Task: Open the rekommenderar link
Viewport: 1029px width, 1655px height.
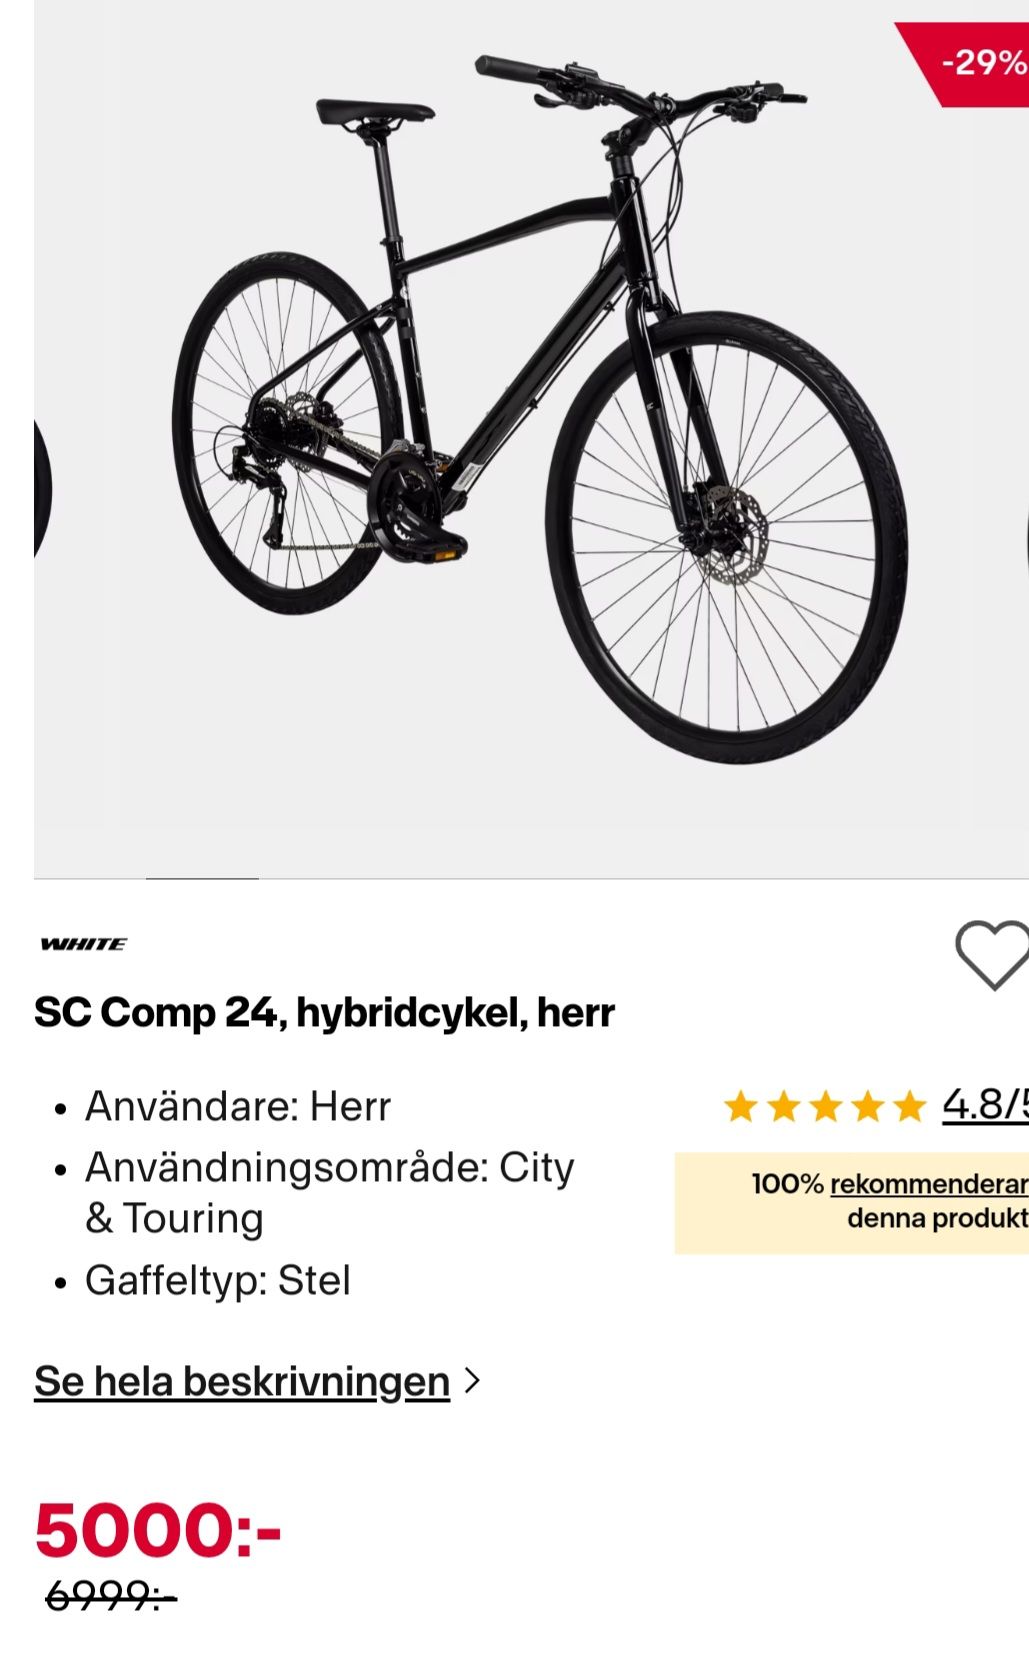Action: pyautogui.click(x=928, y=1184)
